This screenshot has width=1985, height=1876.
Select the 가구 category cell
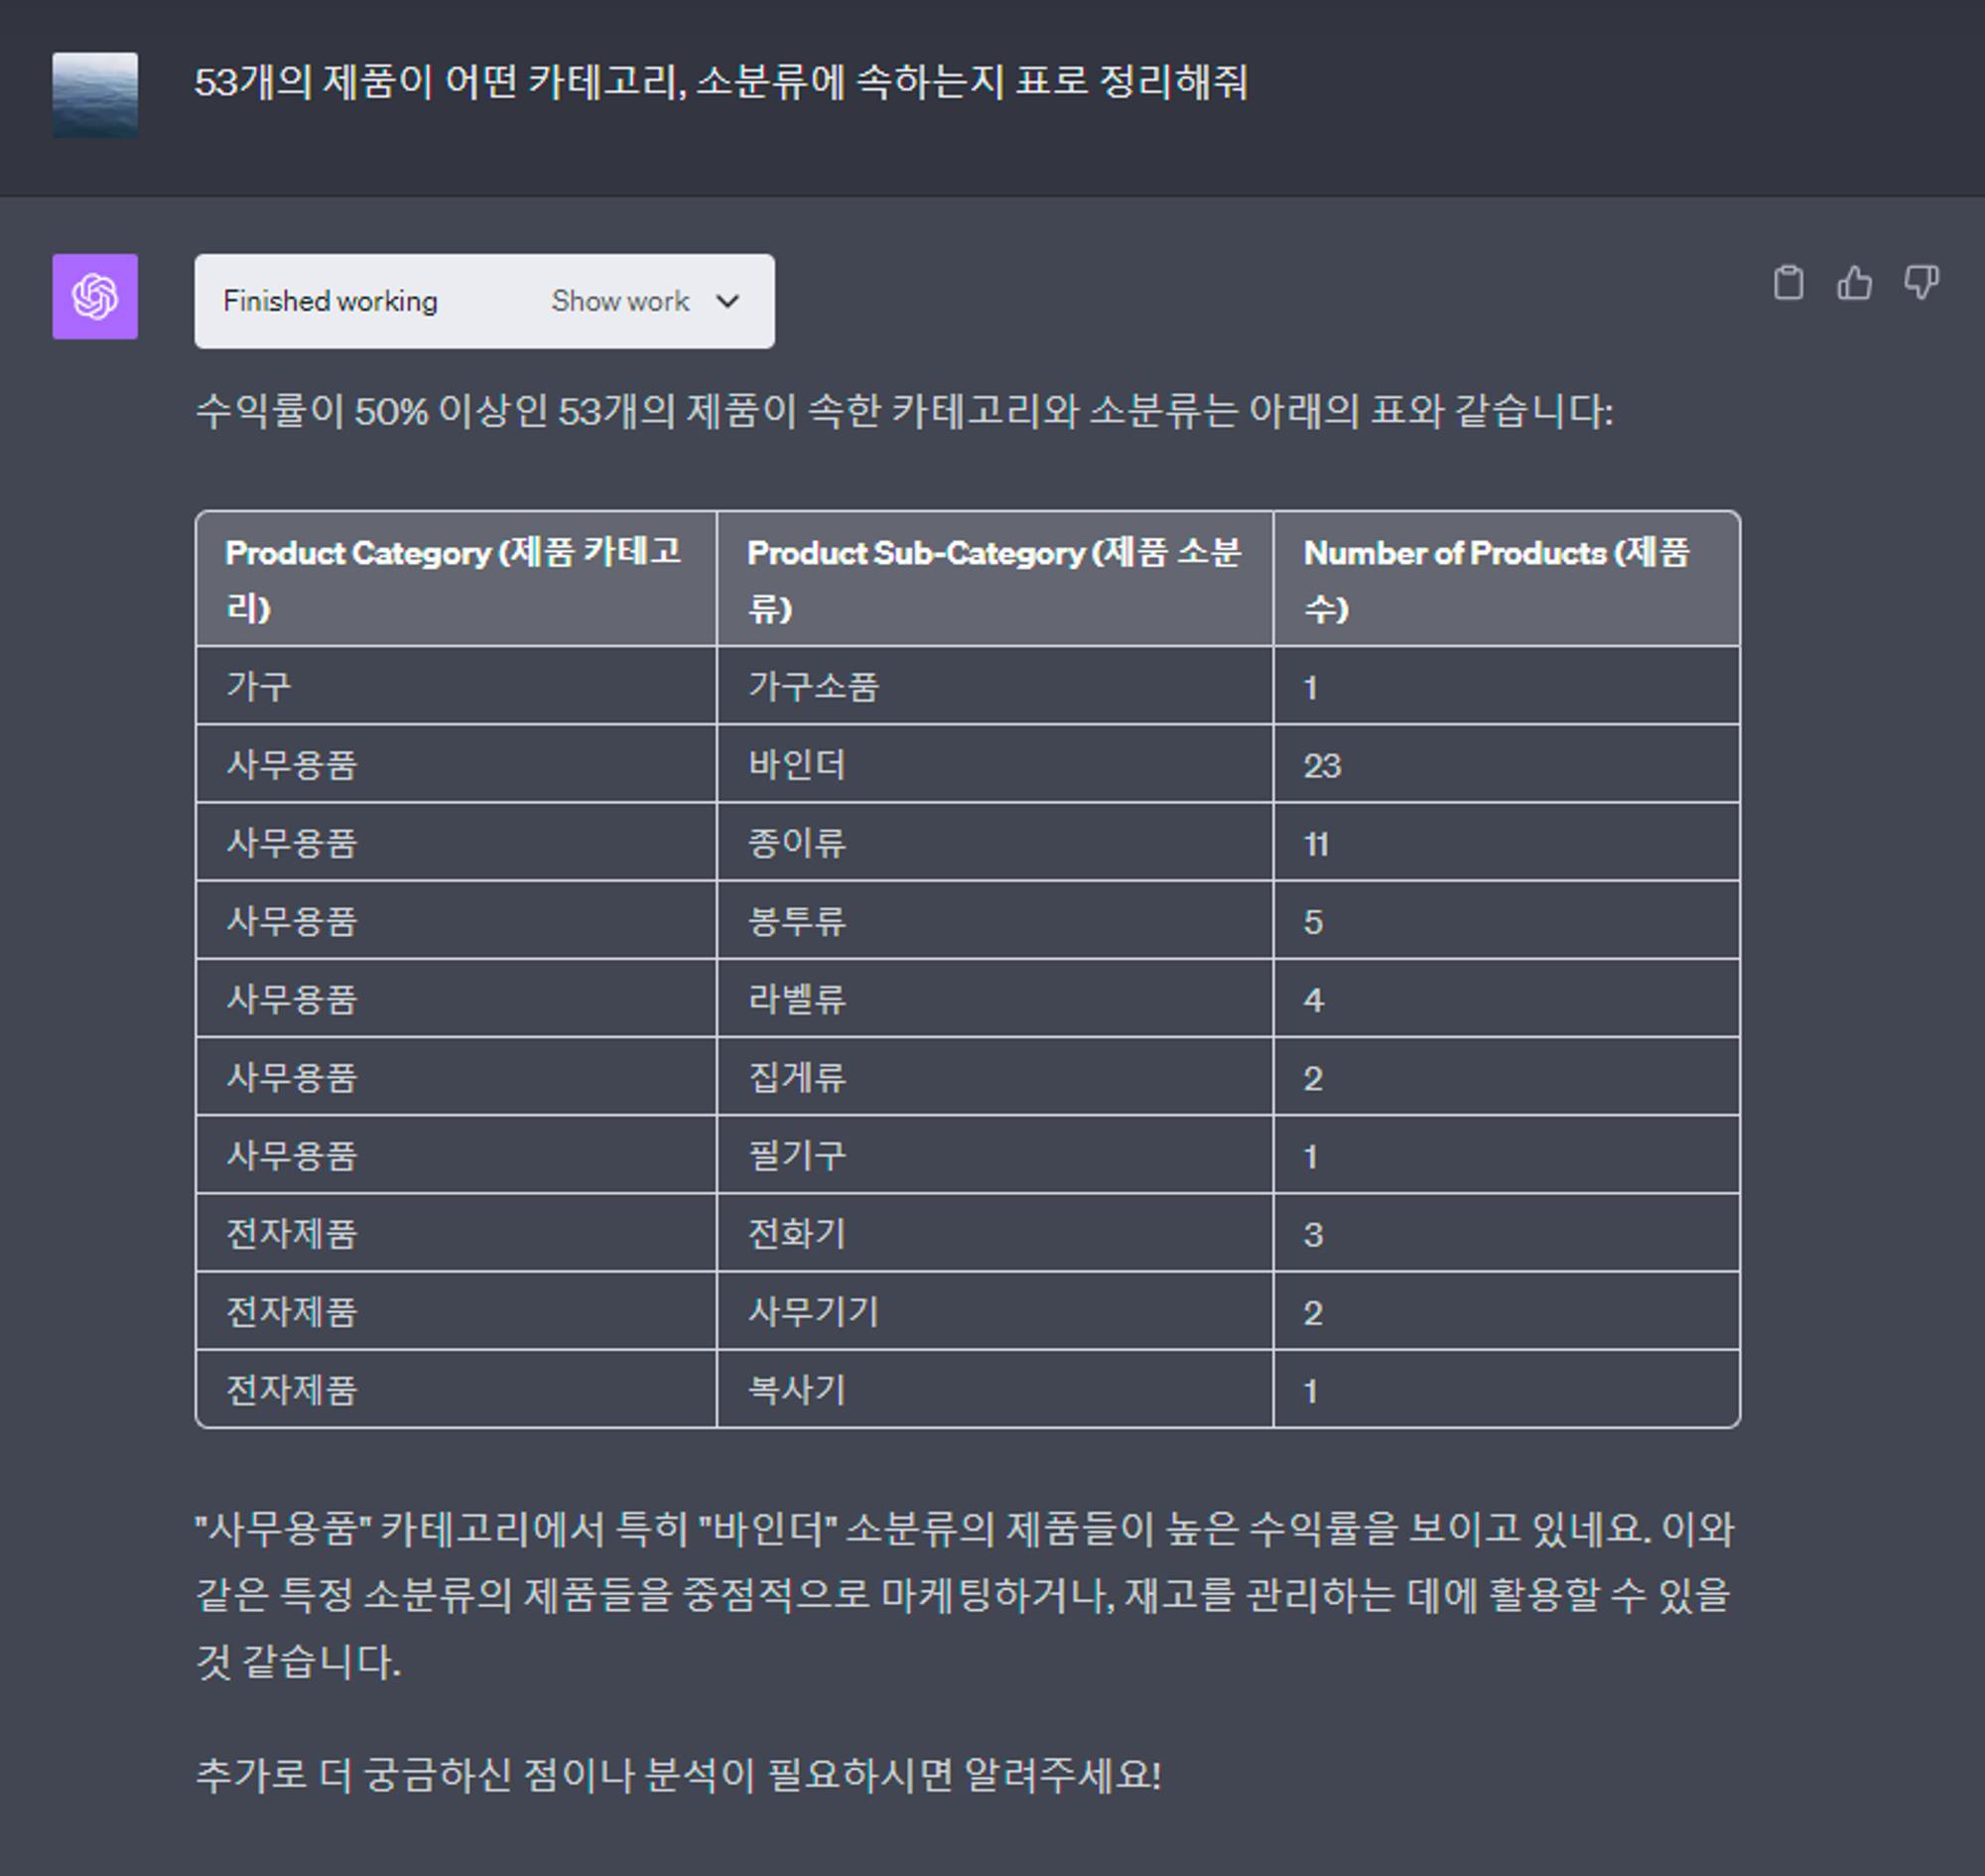[x=456, y=686]
